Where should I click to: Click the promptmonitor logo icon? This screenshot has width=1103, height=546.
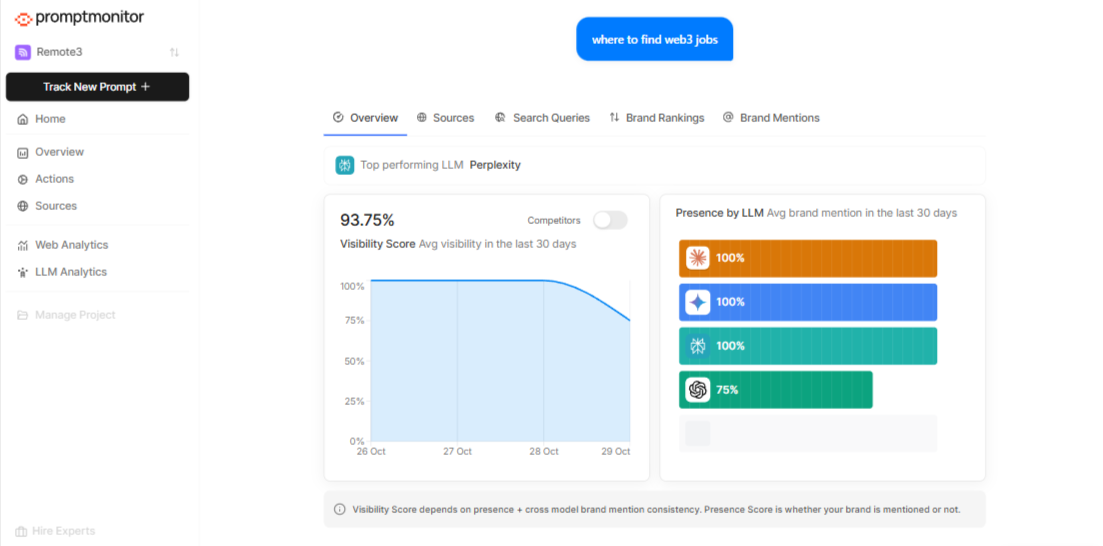(23, 18)
